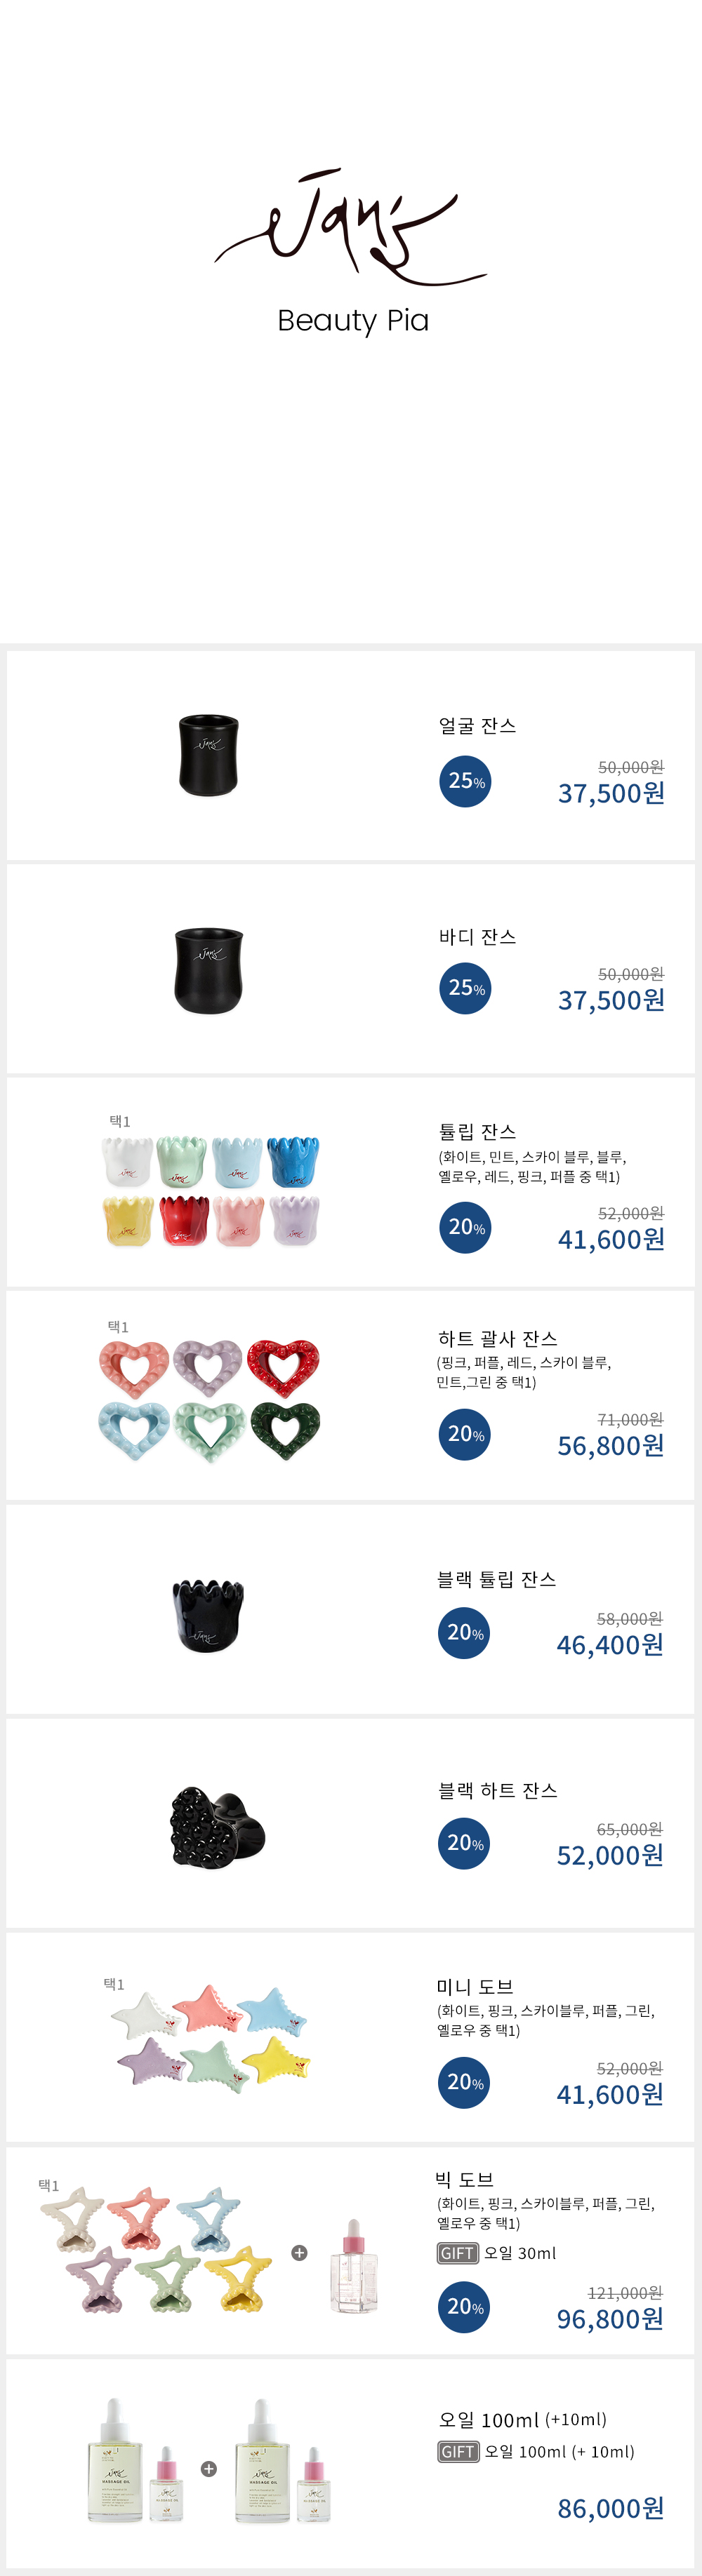Select the red tulip cup
Screen dimensions: 702x2576
(x=184, y=1220)
